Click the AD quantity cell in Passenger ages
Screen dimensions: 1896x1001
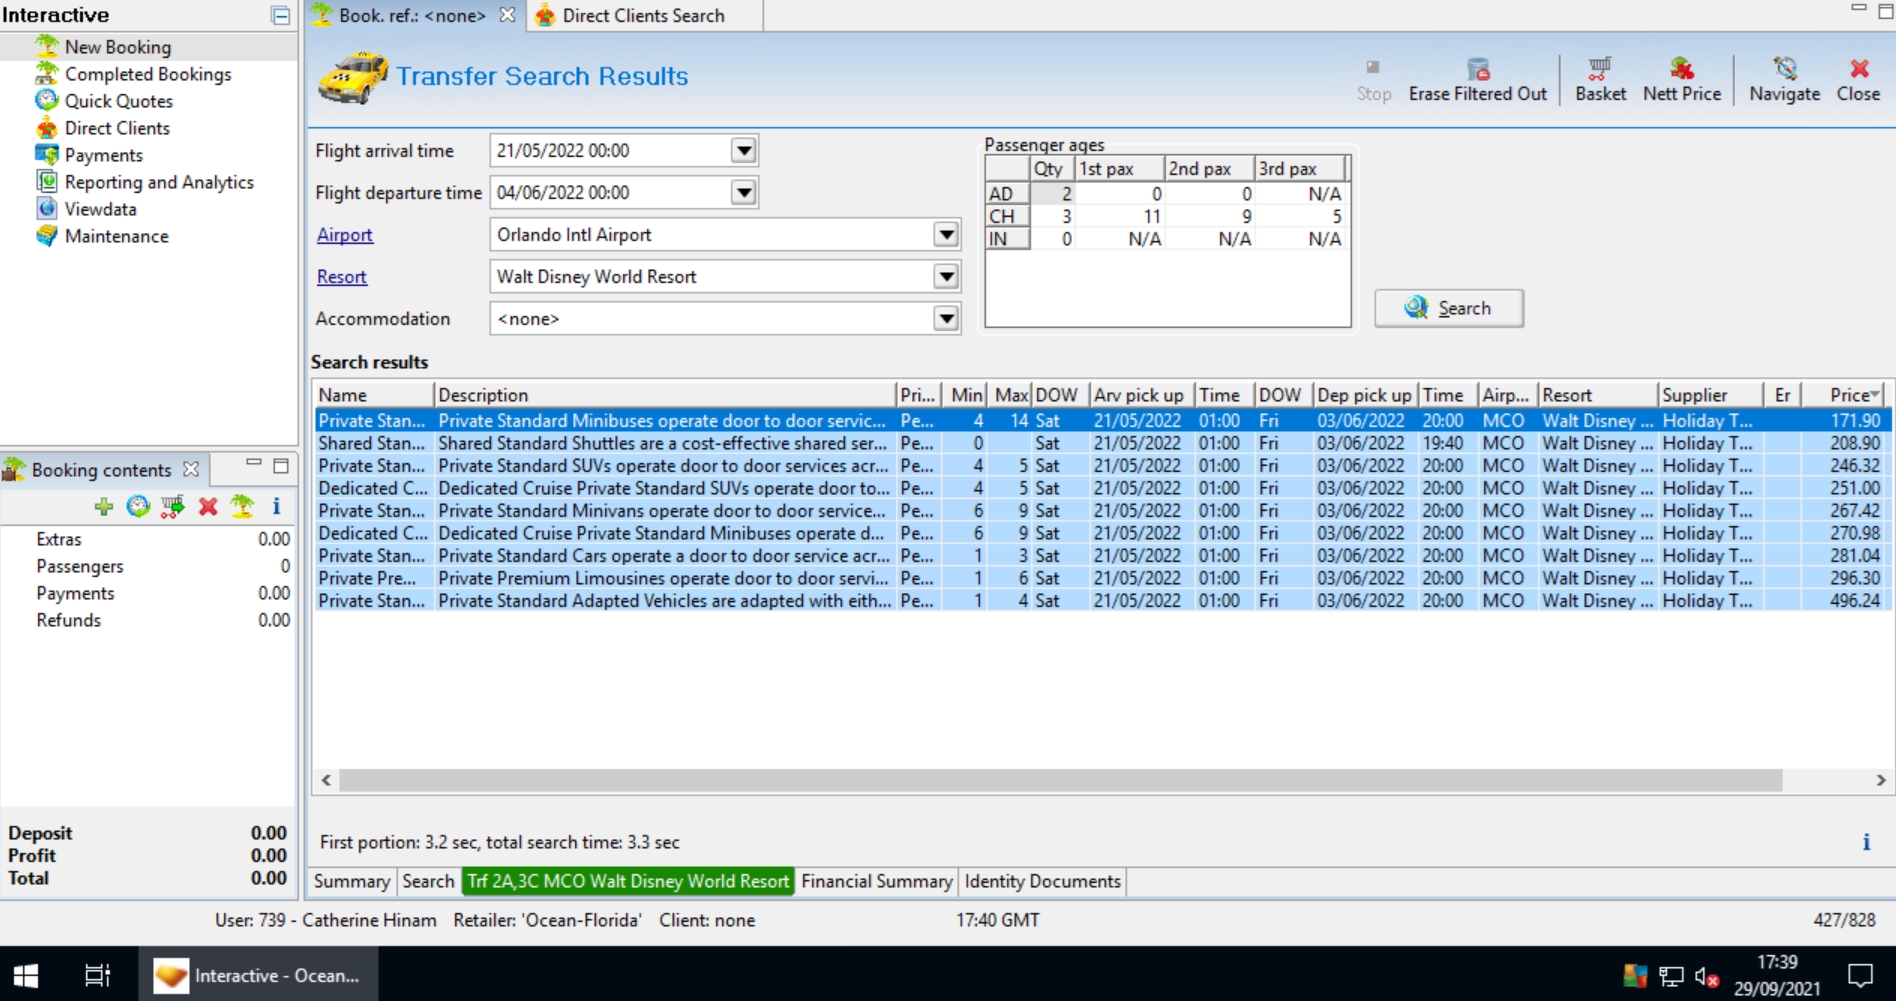pos(1053,194)
